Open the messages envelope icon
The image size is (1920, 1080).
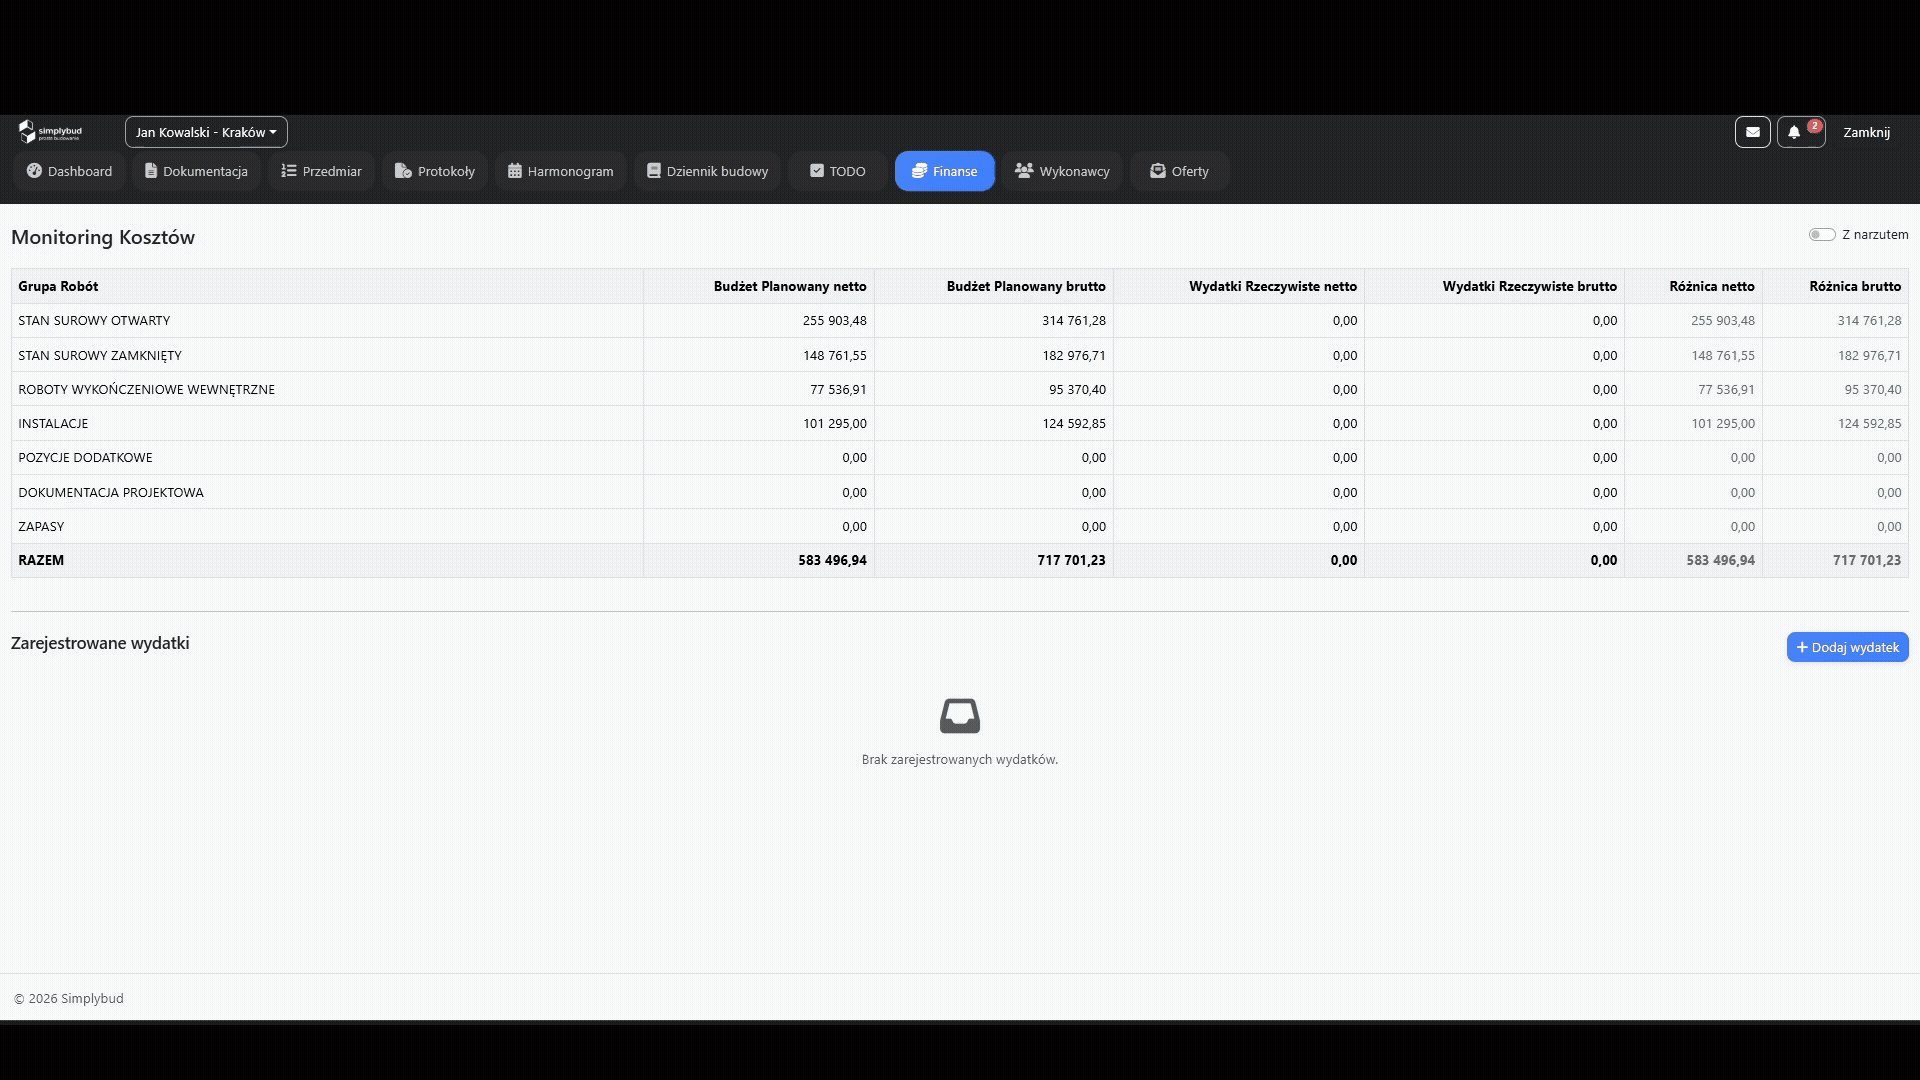pos(1752,132)
